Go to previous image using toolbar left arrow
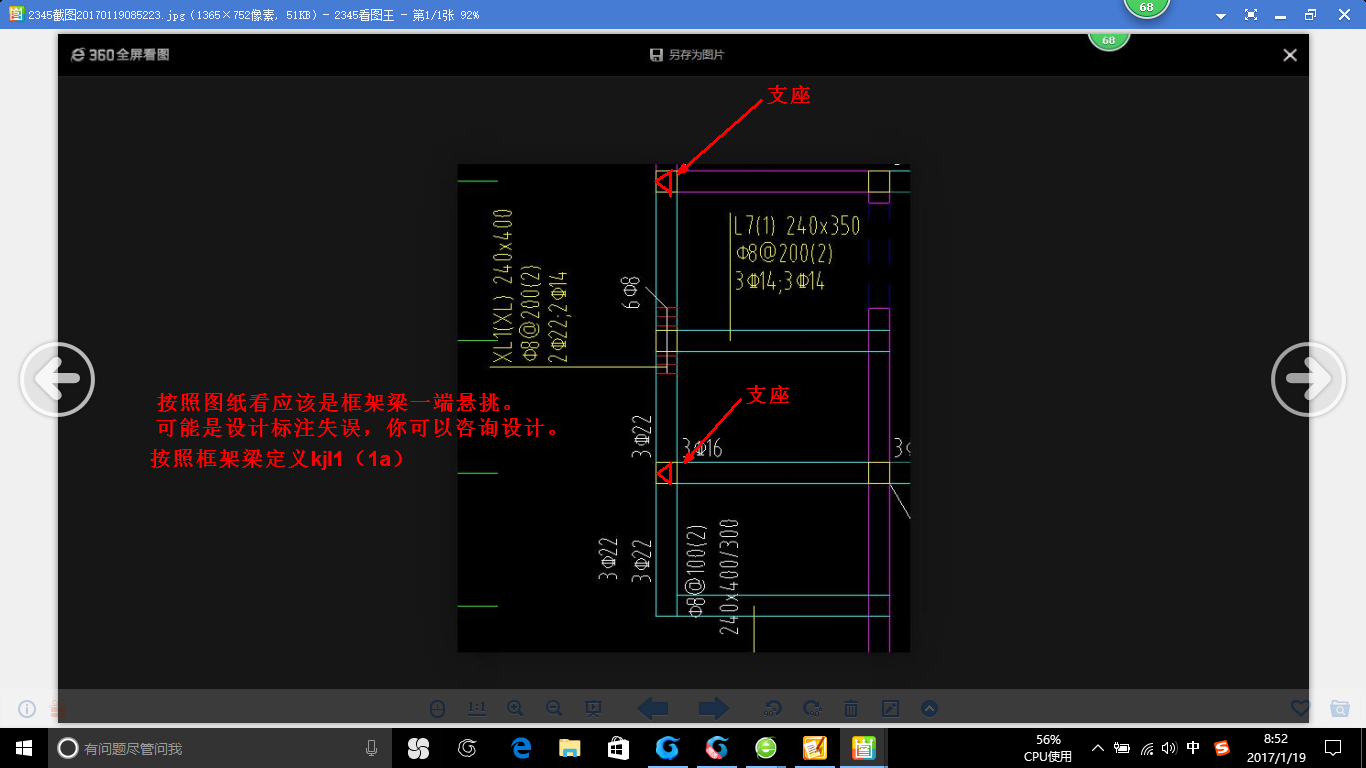The height and width of the screenshot is (768, 1366). (x=653, y=709)
